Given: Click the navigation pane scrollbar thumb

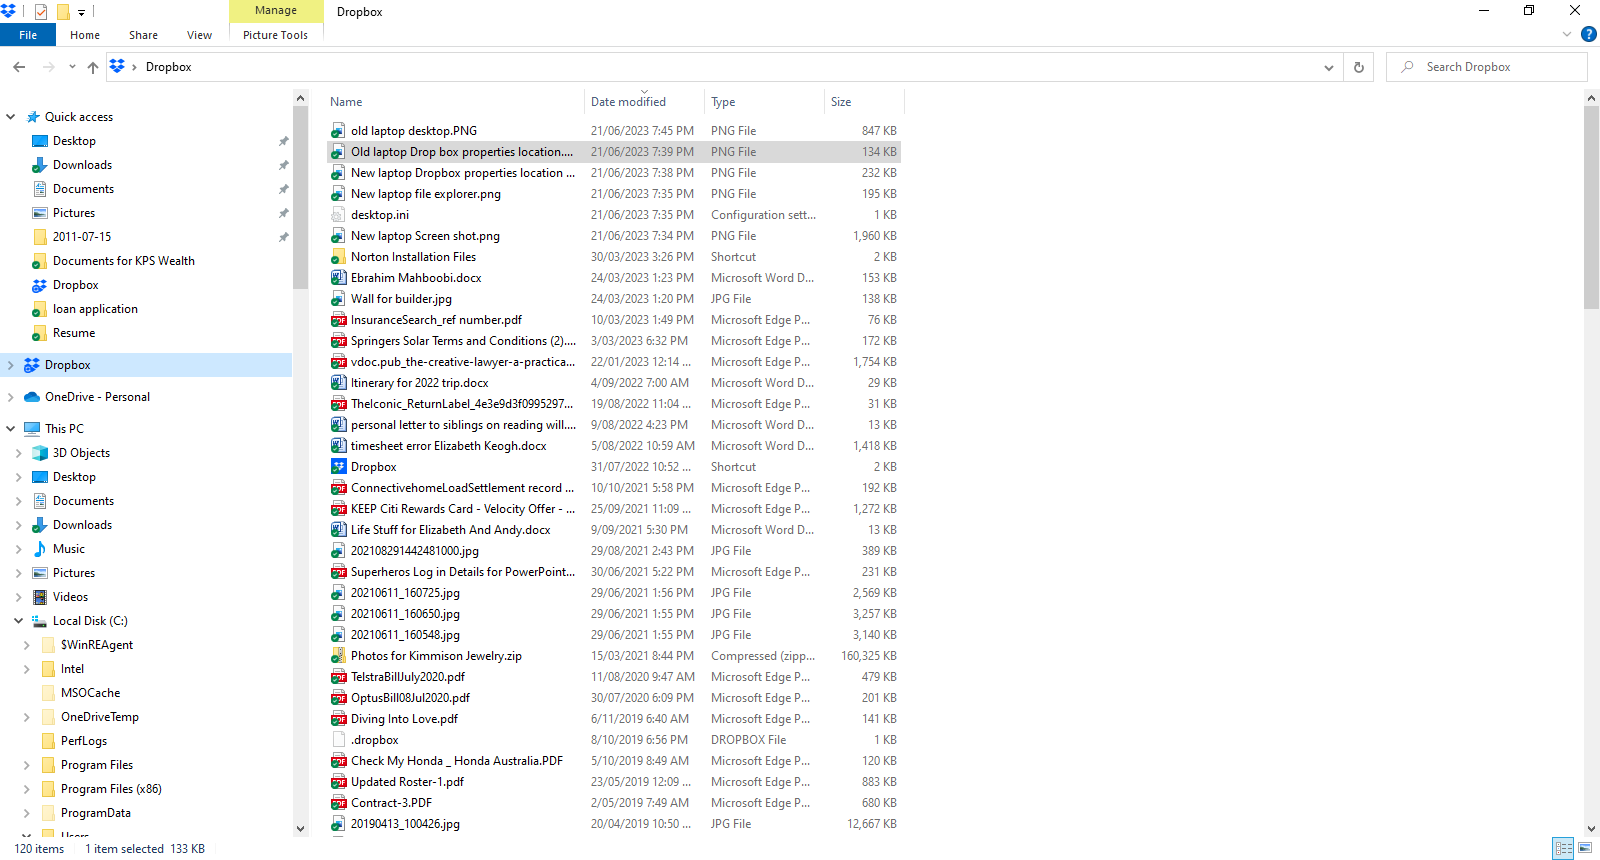Looking at the screenshot, I should tap(300, 197).
